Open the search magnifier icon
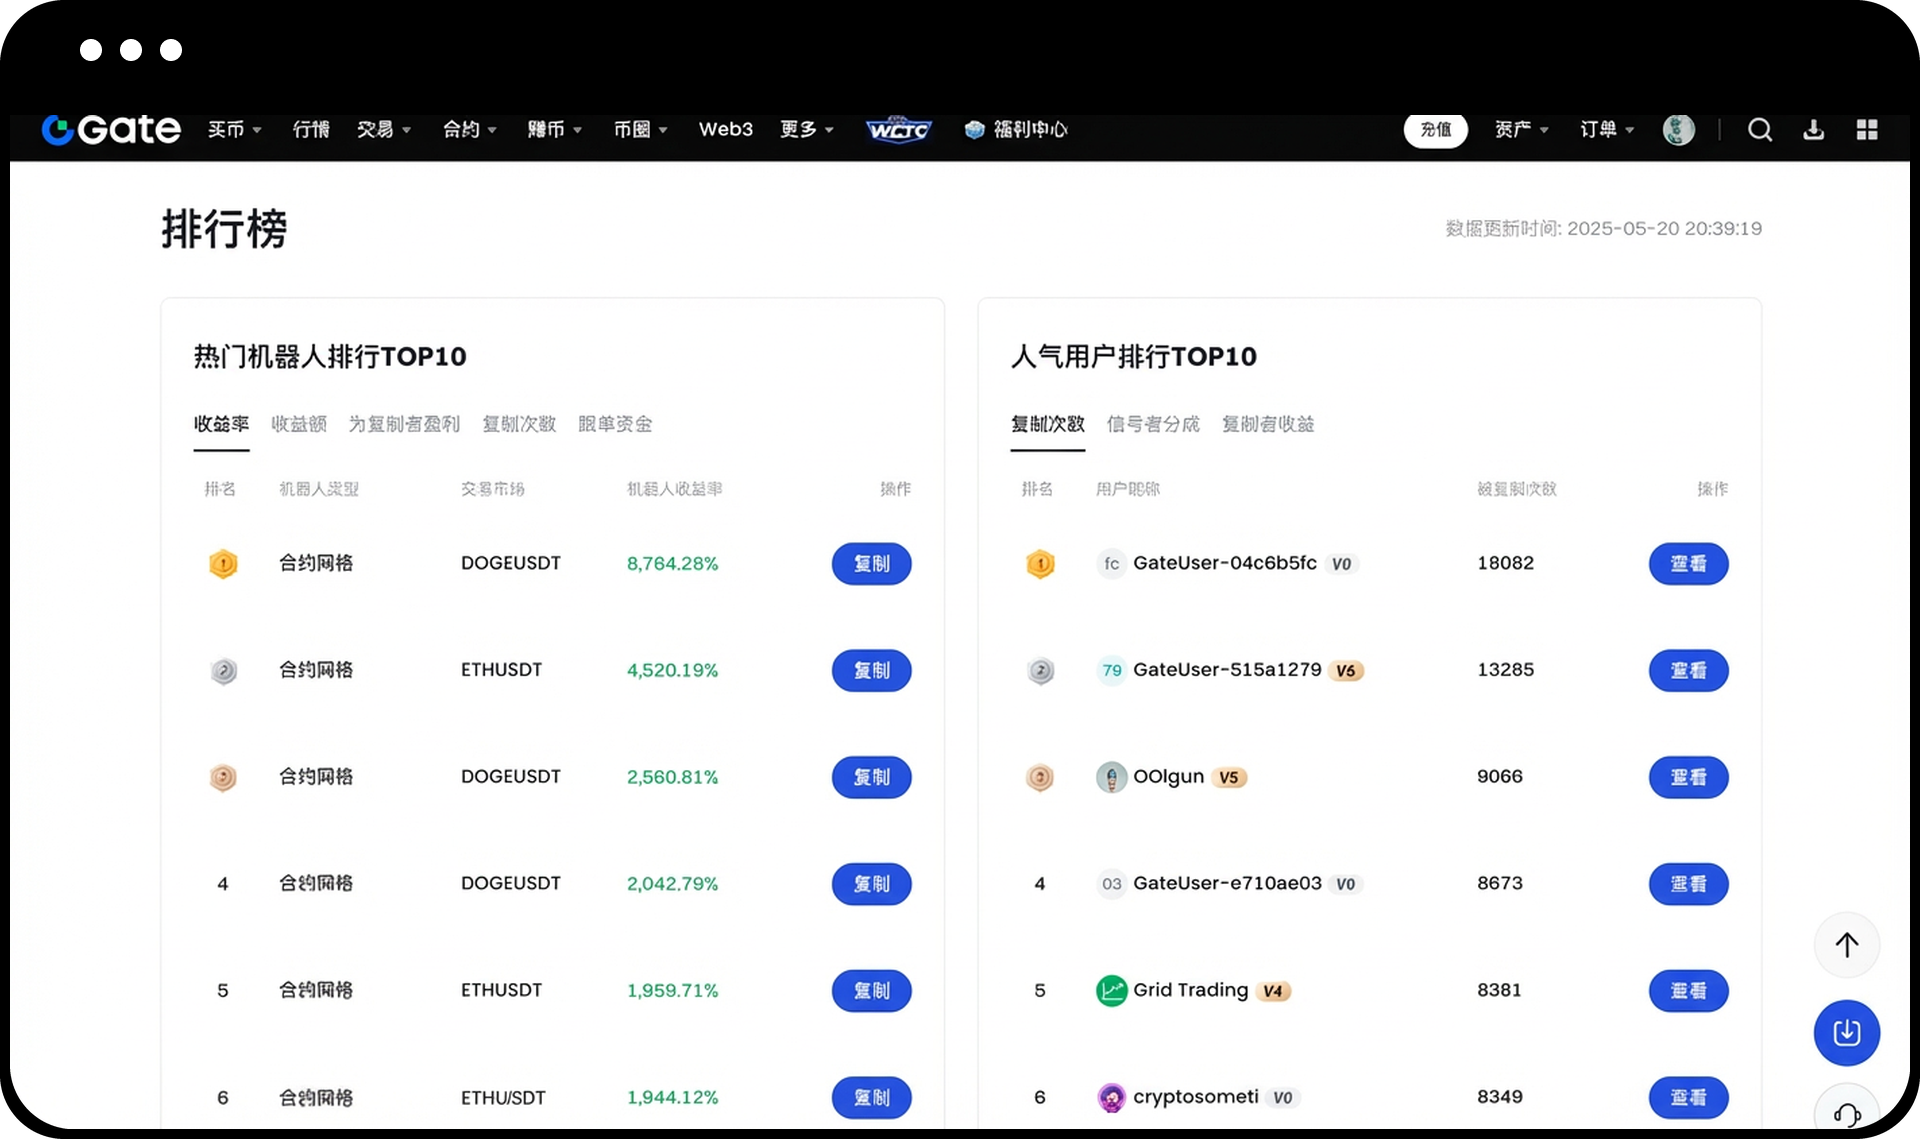The width and height of the screenshot is (1920, 1139). pyautogui.click(x=1759, y=130)
